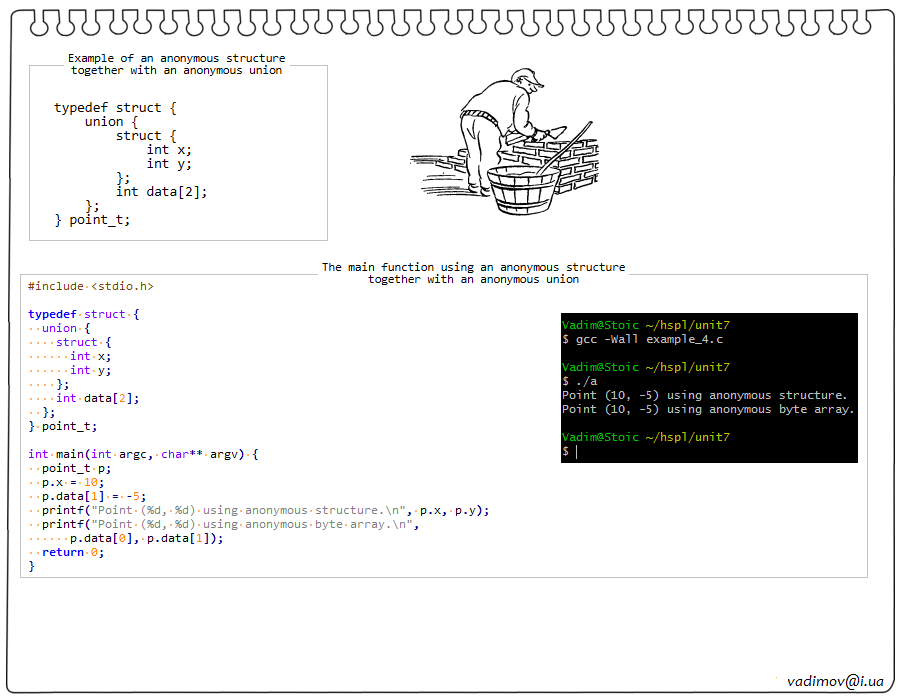Open the vadimov@i.ua email link

click(835, 680)
